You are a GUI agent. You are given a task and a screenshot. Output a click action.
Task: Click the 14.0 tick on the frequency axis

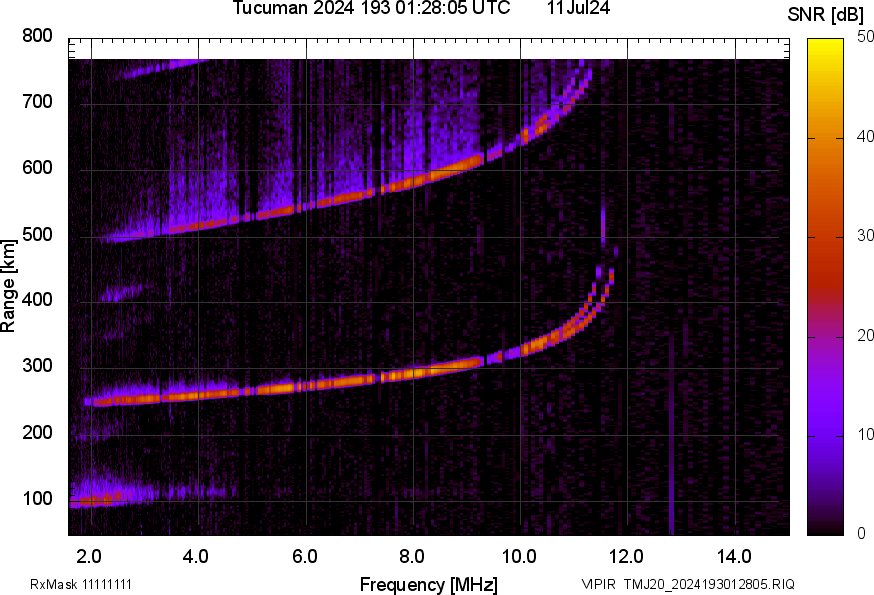pos(735,555)
